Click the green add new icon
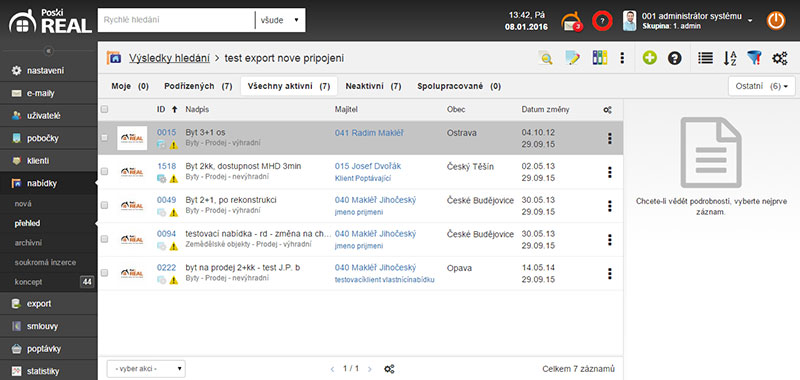Screen dimensions: 800x380 (649, 58)
